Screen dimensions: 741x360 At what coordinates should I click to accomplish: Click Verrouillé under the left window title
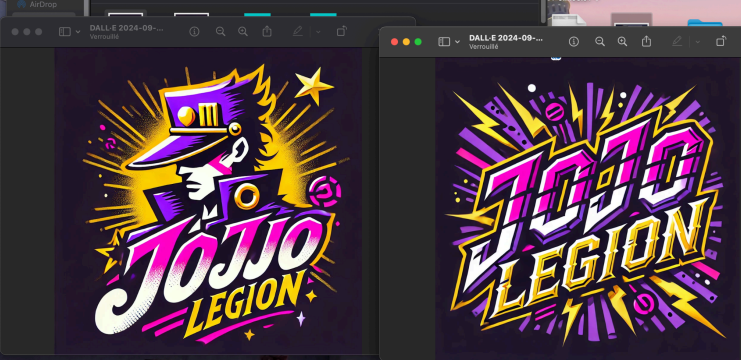[104, 36]
